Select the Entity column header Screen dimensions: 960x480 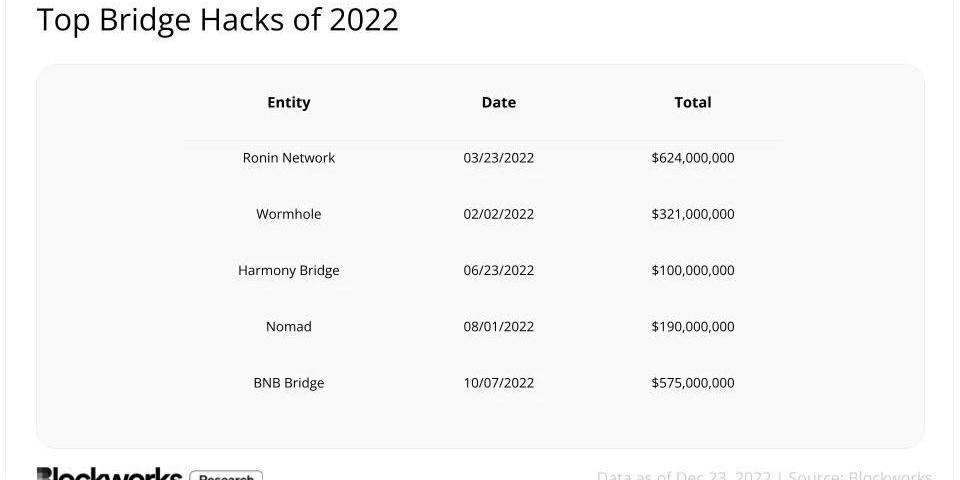point(288,102)
